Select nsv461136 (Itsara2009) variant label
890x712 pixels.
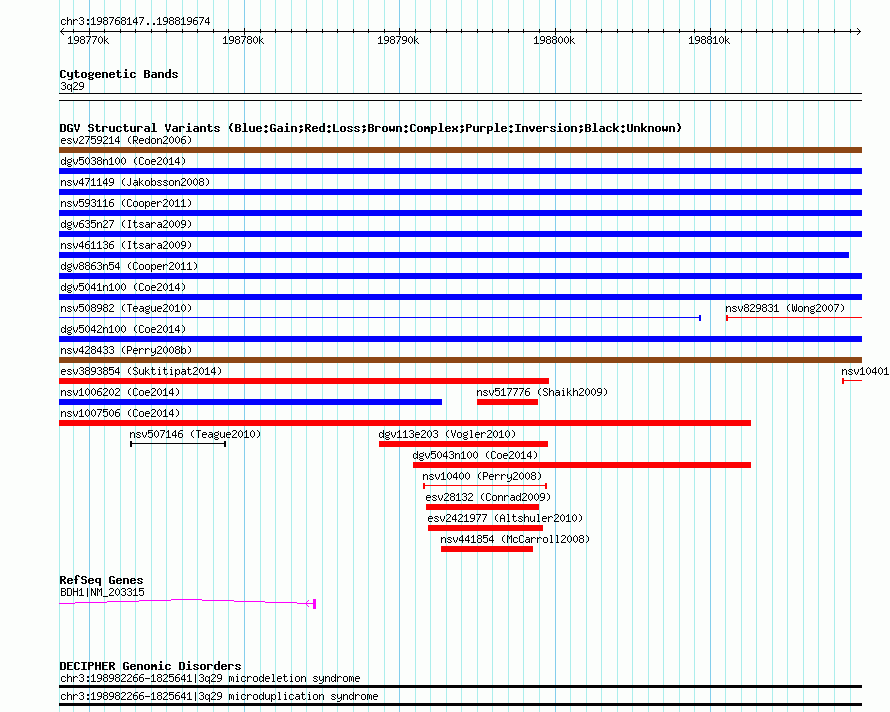click(x=126, y=245)
